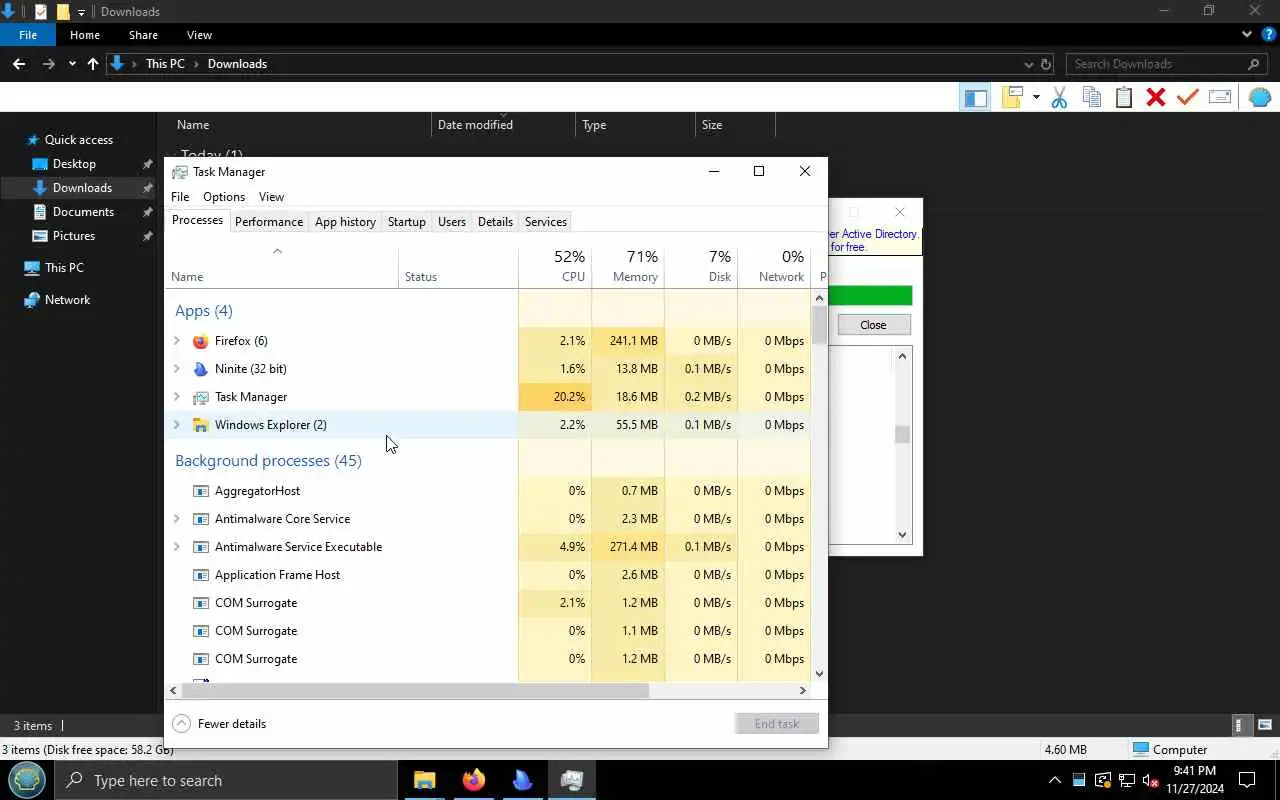Image resolution: width=1280 pixels, height=800 pixels.
Task: Switch Explorer to large icons view
Action: 1265,725
